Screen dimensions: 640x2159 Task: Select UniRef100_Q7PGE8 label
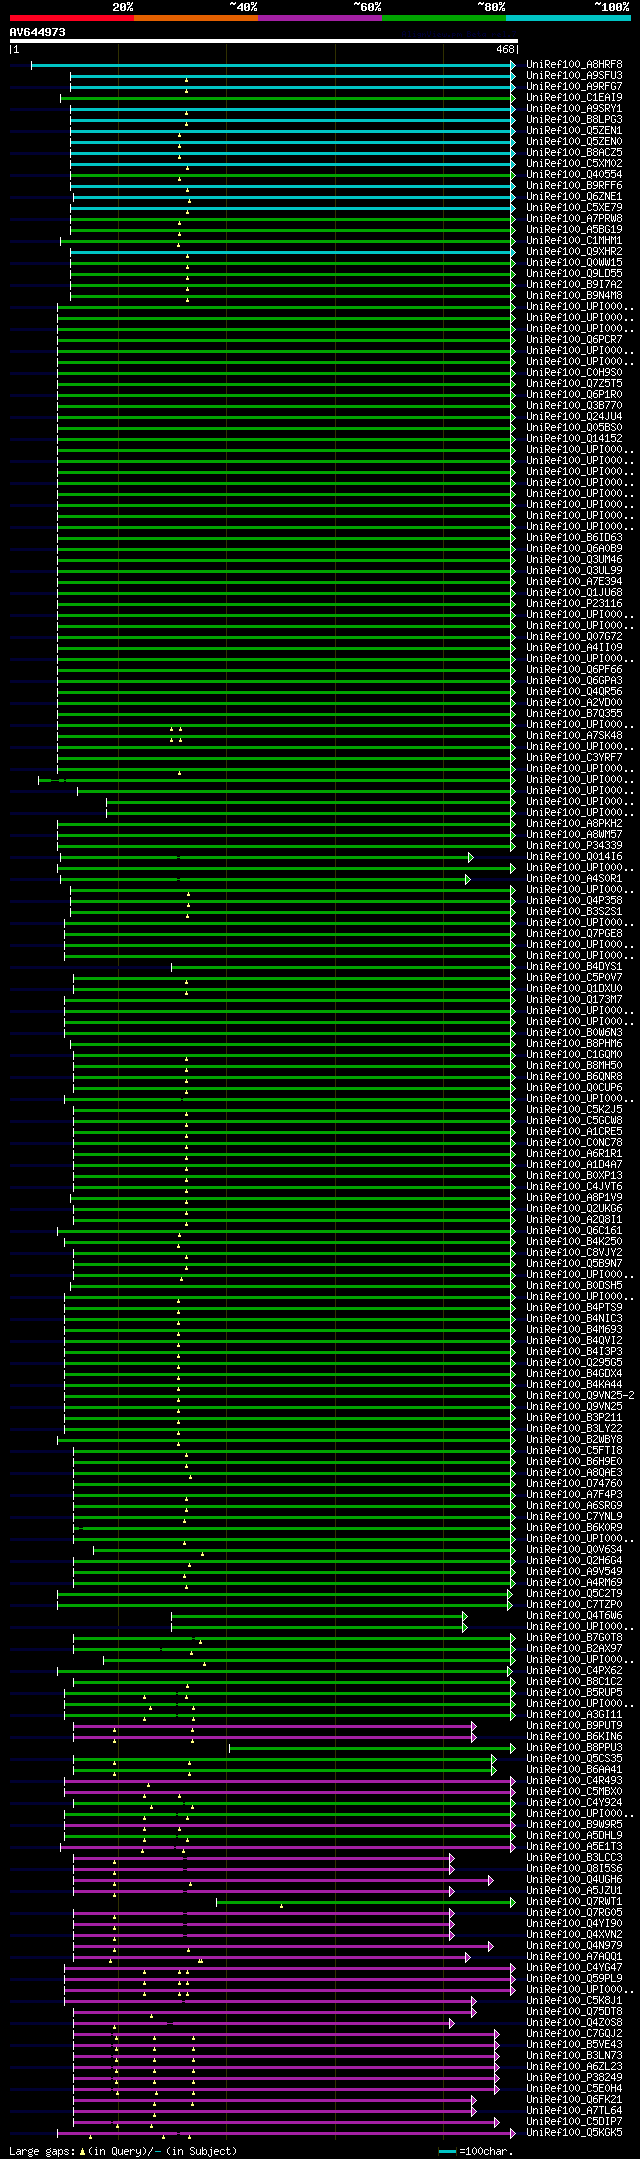click(574, 934)
